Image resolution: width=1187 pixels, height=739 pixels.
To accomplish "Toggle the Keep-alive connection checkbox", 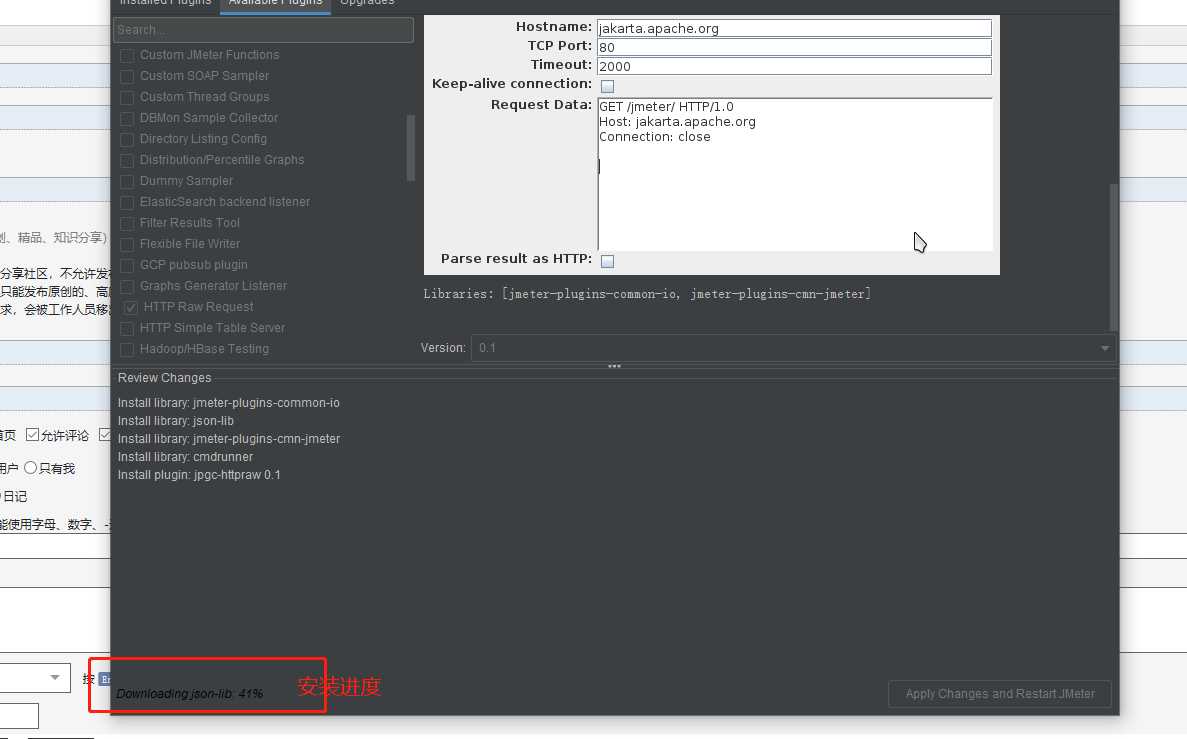I will [607, 86].
